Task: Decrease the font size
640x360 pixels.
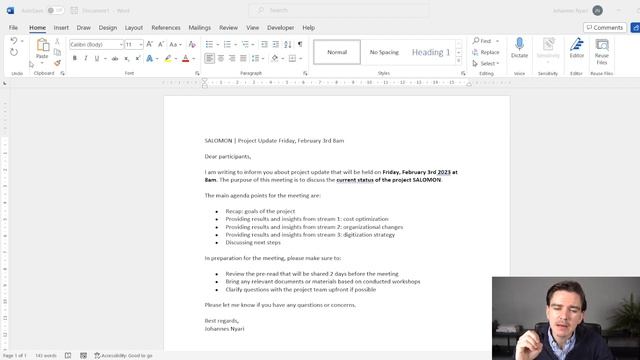Action: [161, 44]
